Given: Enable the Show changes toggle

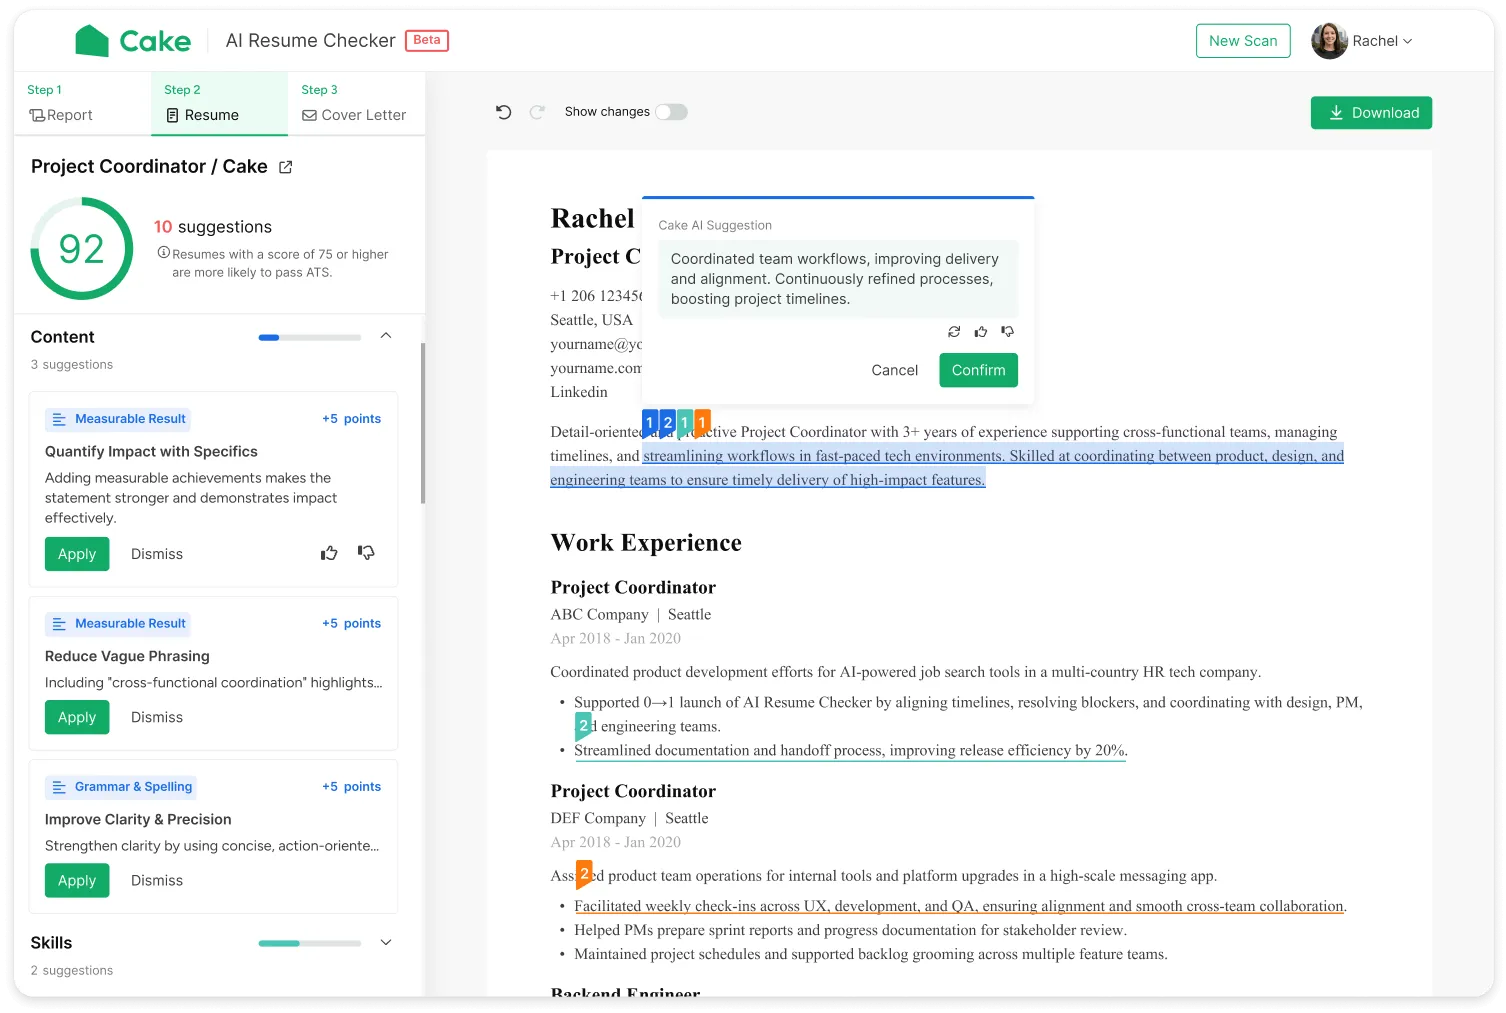Looking at the screenshot, I should click(671, 112).
